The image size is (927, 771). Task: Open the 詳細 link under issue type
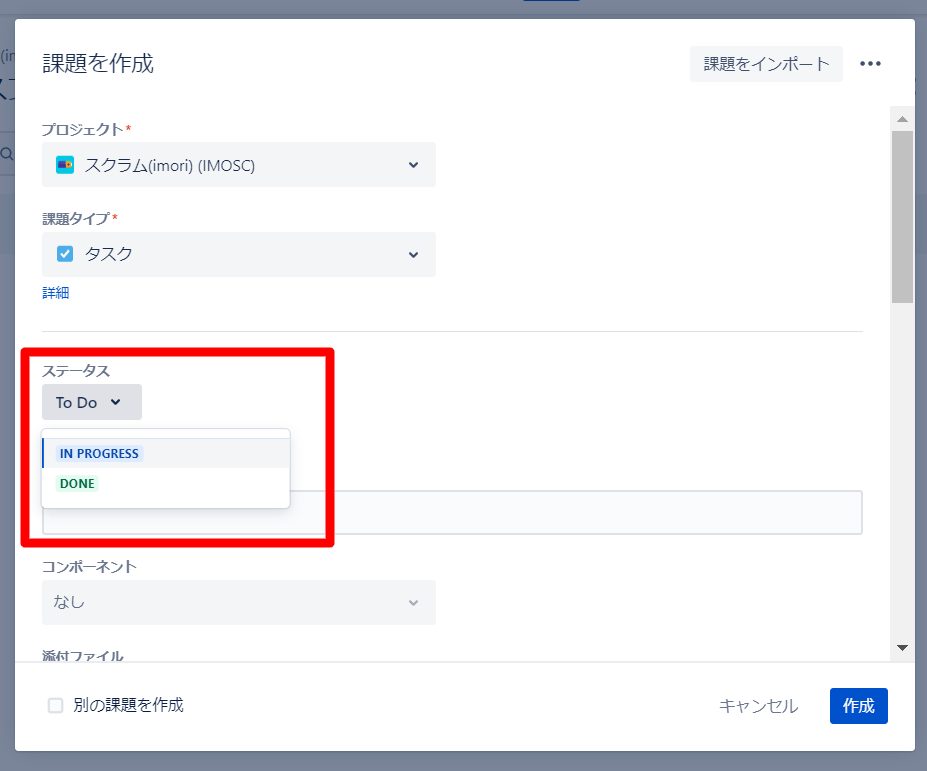(55, 293)
